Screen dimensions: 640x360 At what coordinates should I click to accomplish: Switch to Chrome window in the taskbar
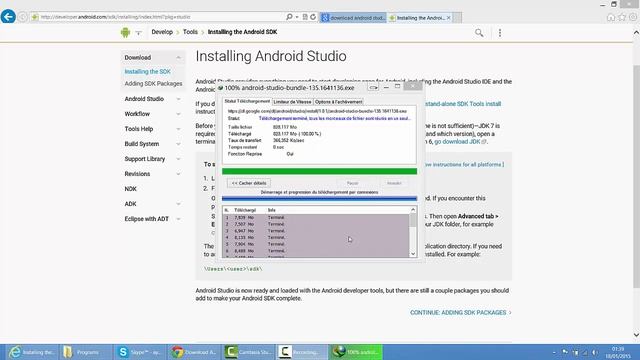pyautogui.click(x=195, y=352)
